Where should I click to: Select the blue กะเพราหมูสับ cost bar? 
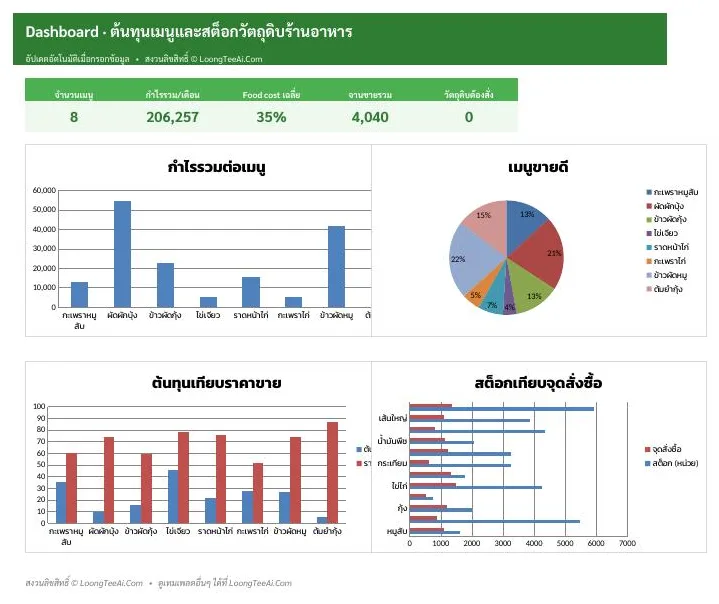click(61, 503)
